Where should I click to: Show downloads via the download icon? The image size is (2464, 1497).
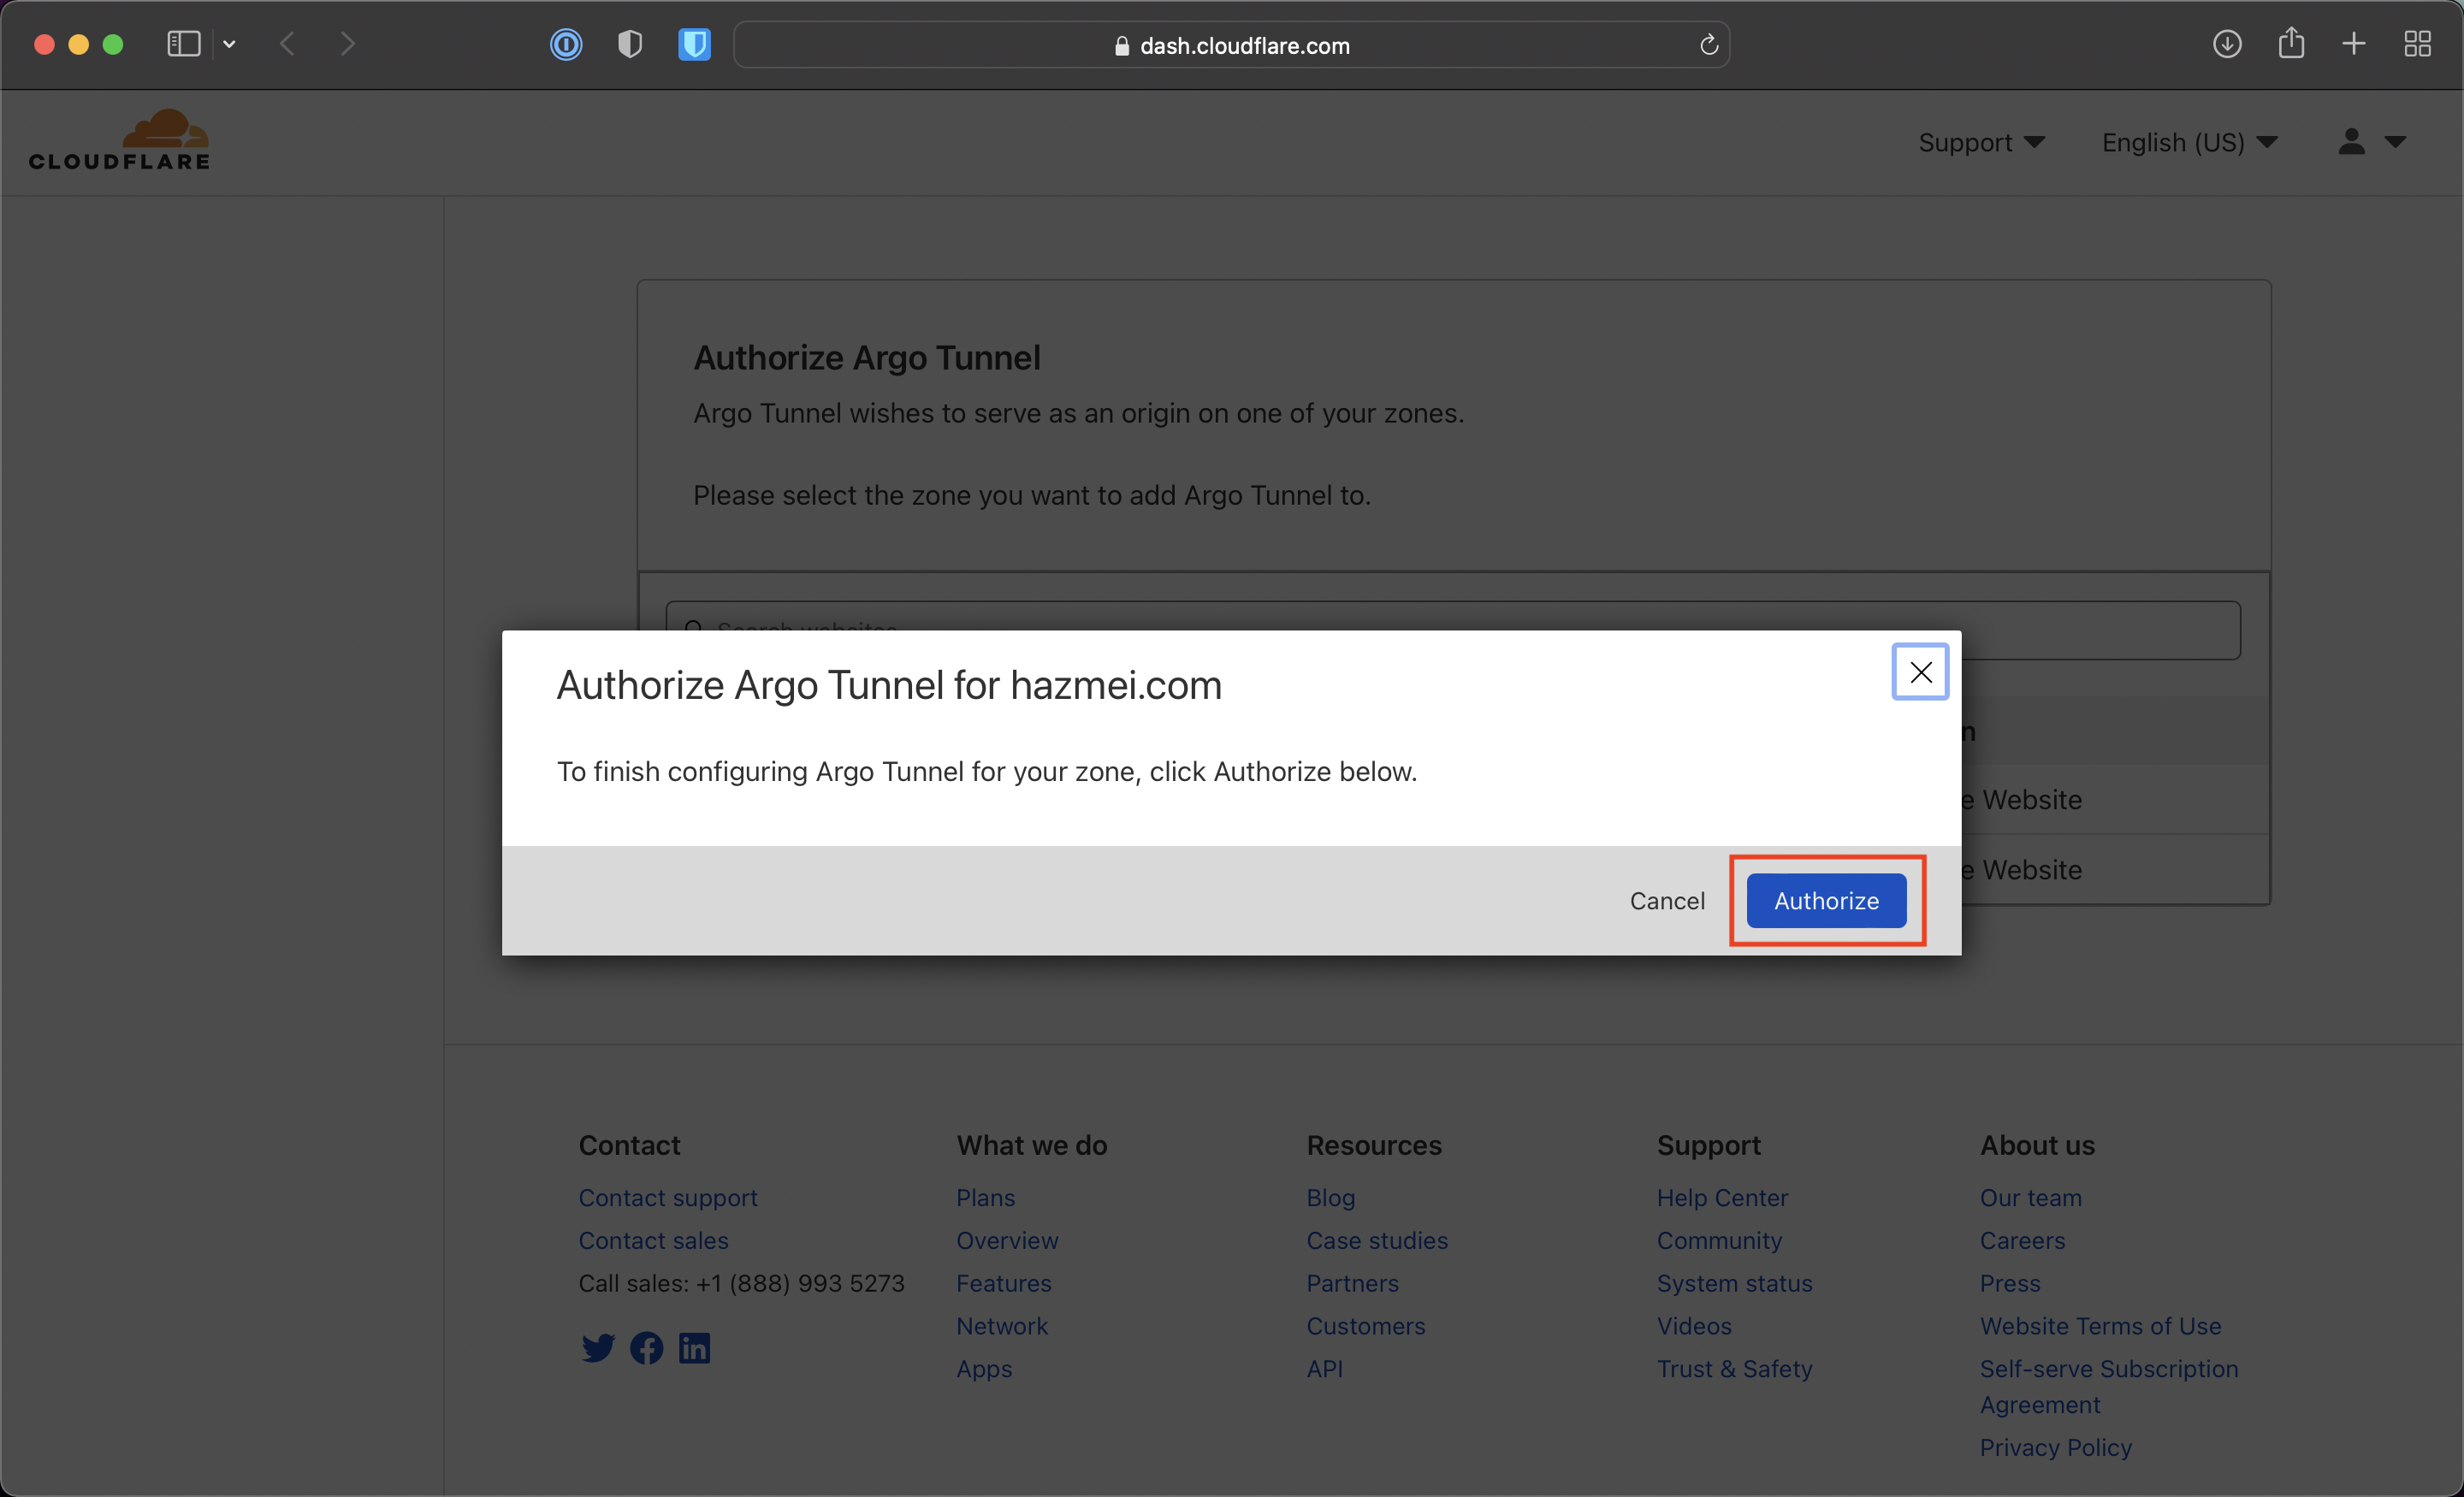pos(2226,45)
